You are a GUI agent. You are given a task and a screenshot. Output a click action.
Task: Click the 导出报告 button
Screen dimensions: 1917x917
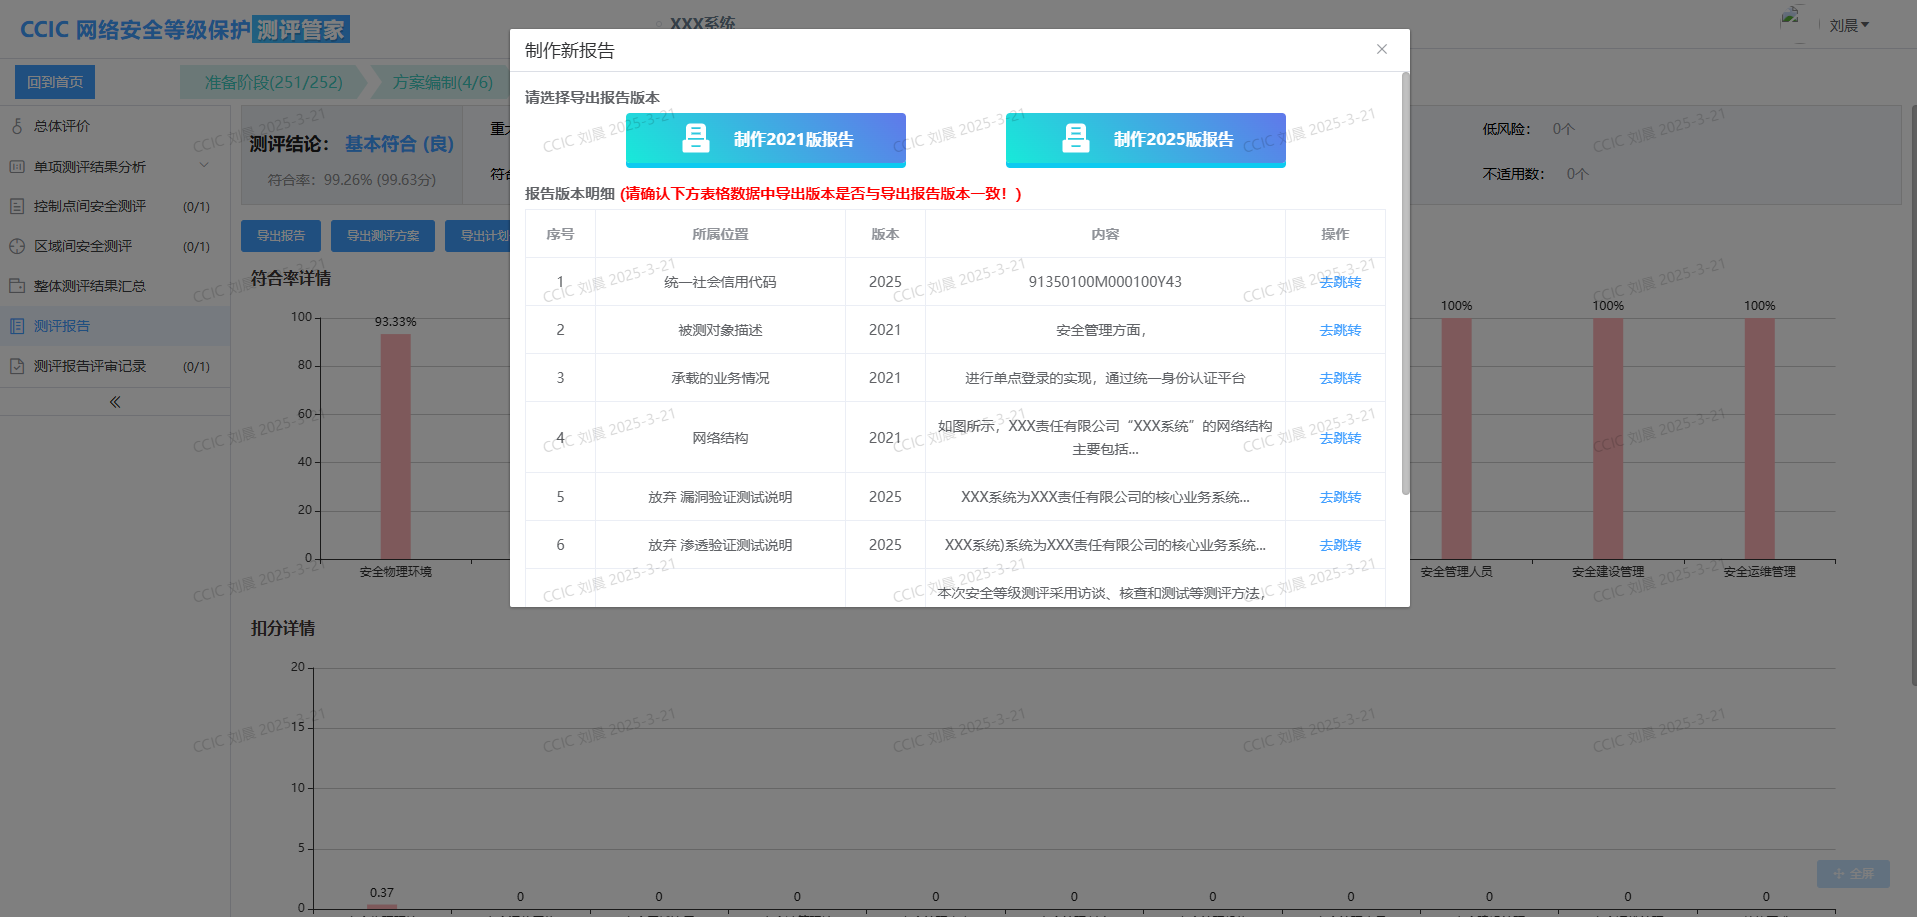point(281,236)
